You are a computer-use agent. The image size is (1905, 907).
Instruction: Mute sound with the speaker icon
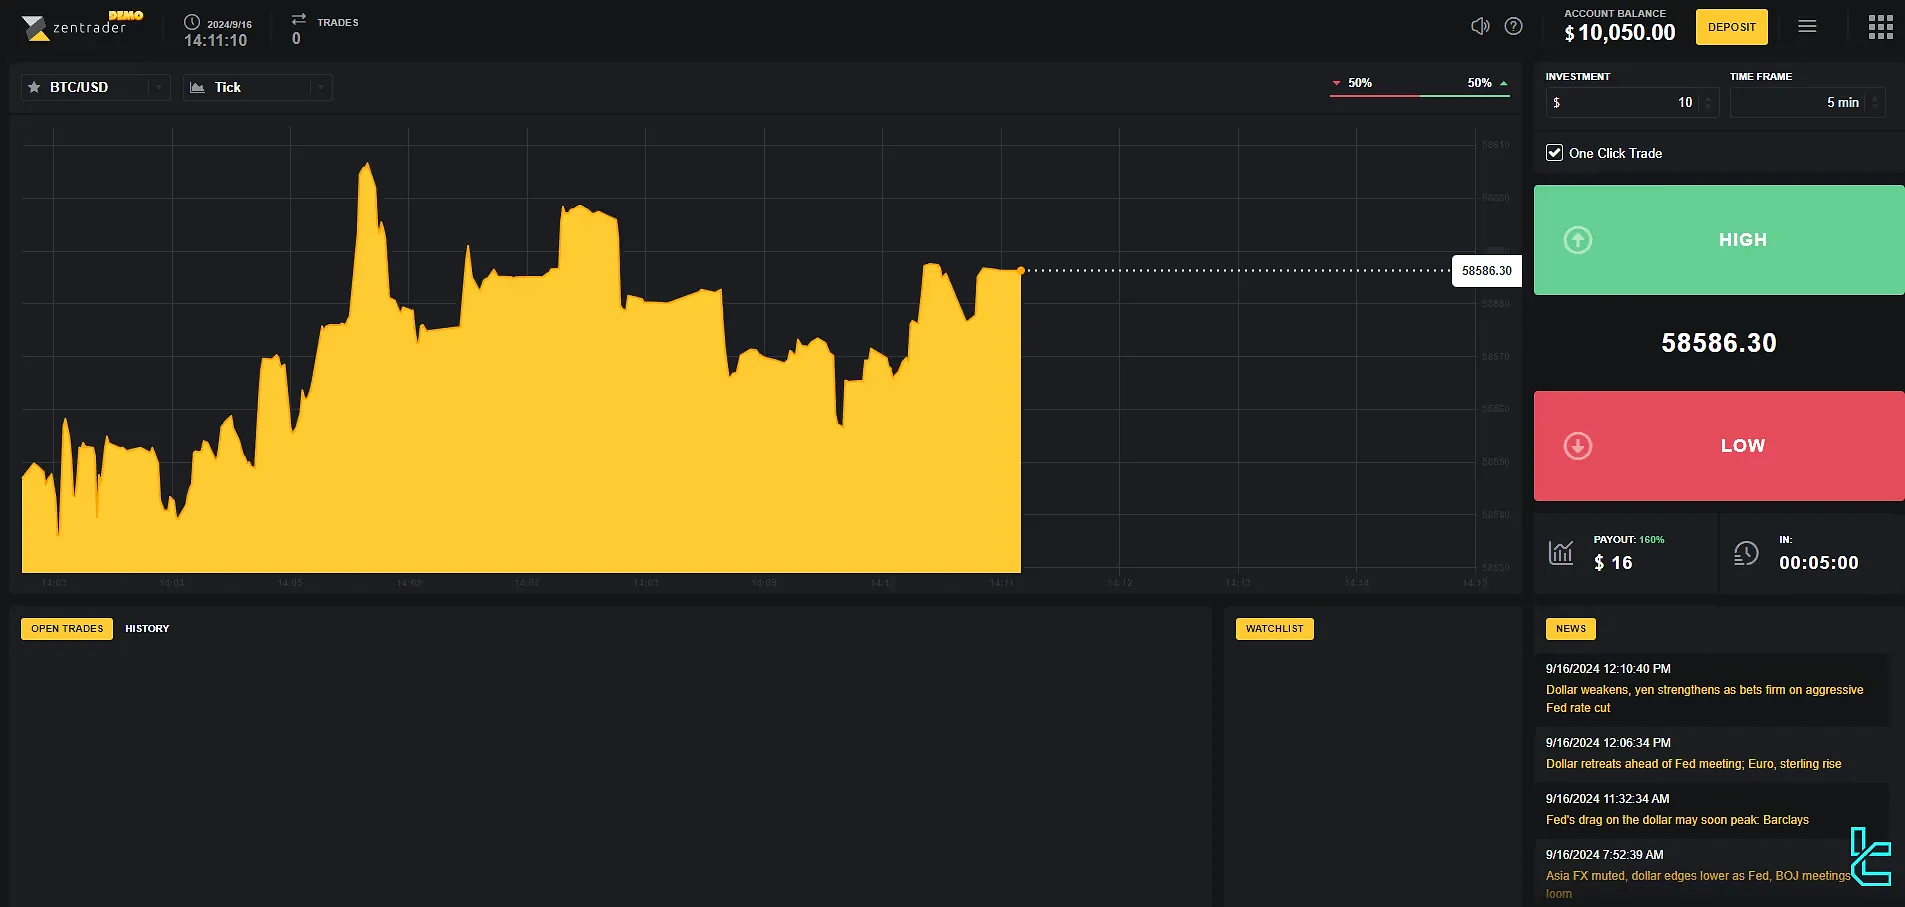1480,26
